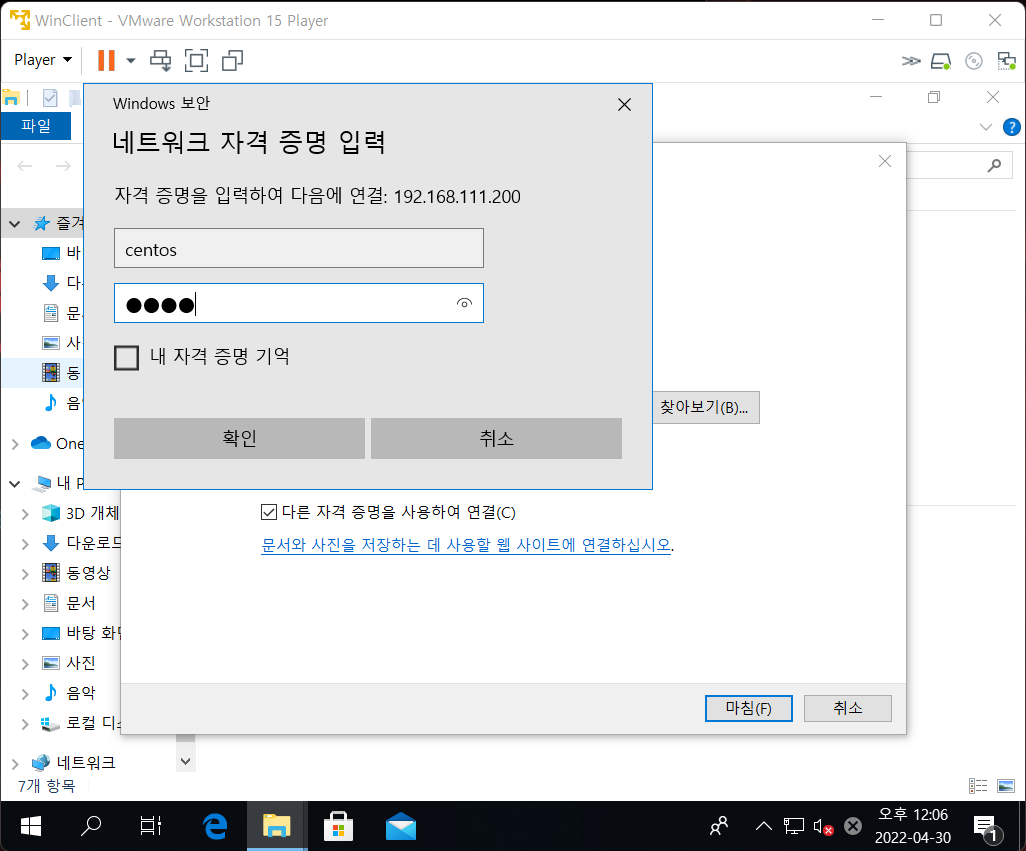This screenshot has width=1026, height=851.
Task: Select 사진 folder under 내 PC
Action: [81, 663]
